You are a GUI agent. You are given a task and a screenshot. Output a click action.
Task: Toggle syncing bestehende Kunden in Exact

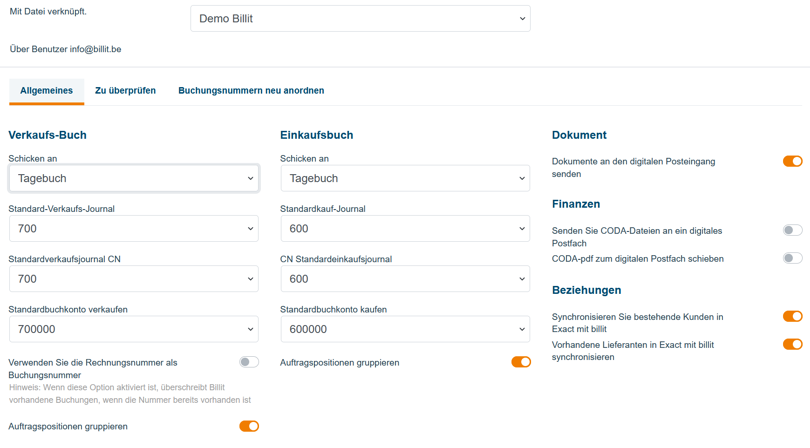792,316
